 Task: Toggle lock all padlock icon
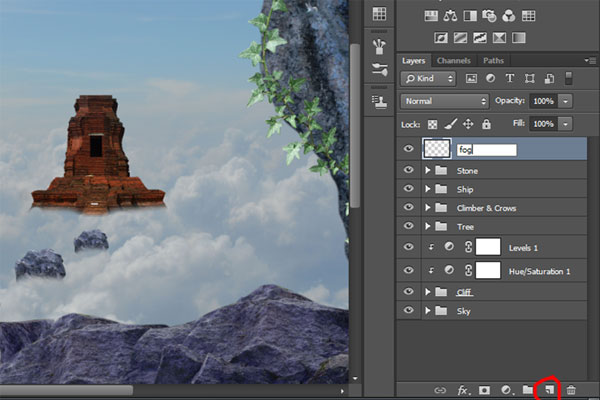[x=486, y=124]
